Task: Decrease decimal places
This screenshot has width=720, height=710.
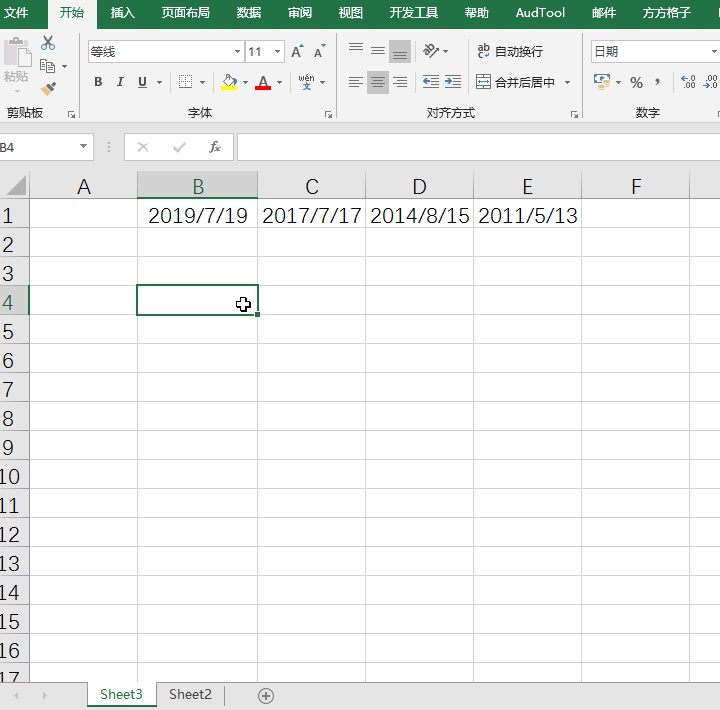Action: pos(710,82)
